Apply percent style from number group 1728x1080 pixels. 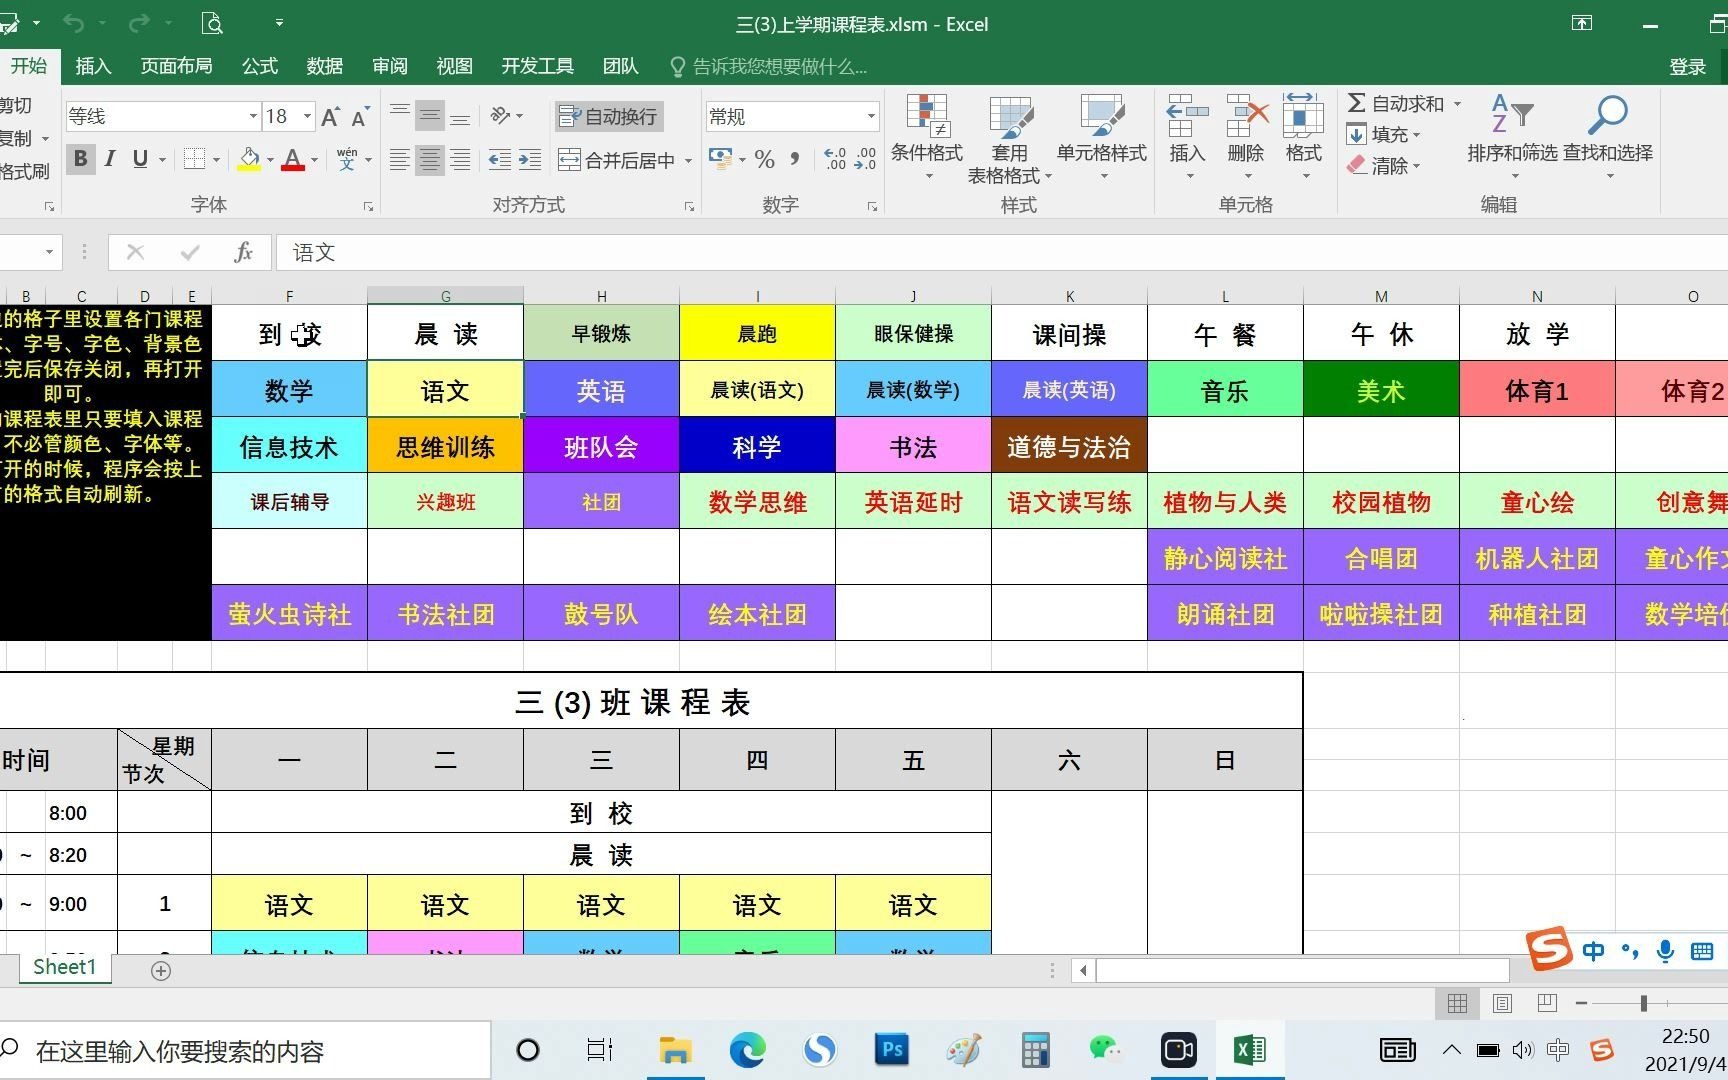coord(764,158)
